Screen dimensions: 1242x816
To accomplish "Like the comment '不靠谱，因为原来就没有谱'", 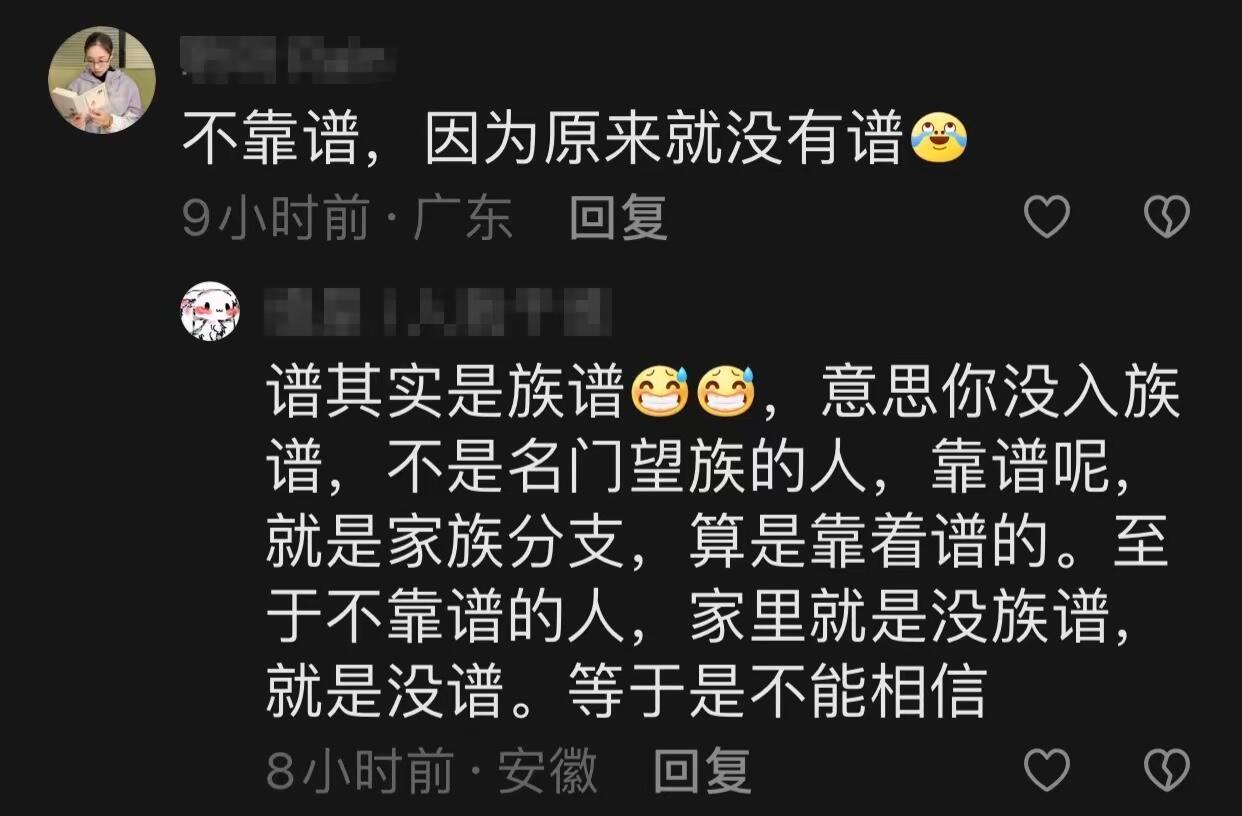I will tap(1048, 217).
